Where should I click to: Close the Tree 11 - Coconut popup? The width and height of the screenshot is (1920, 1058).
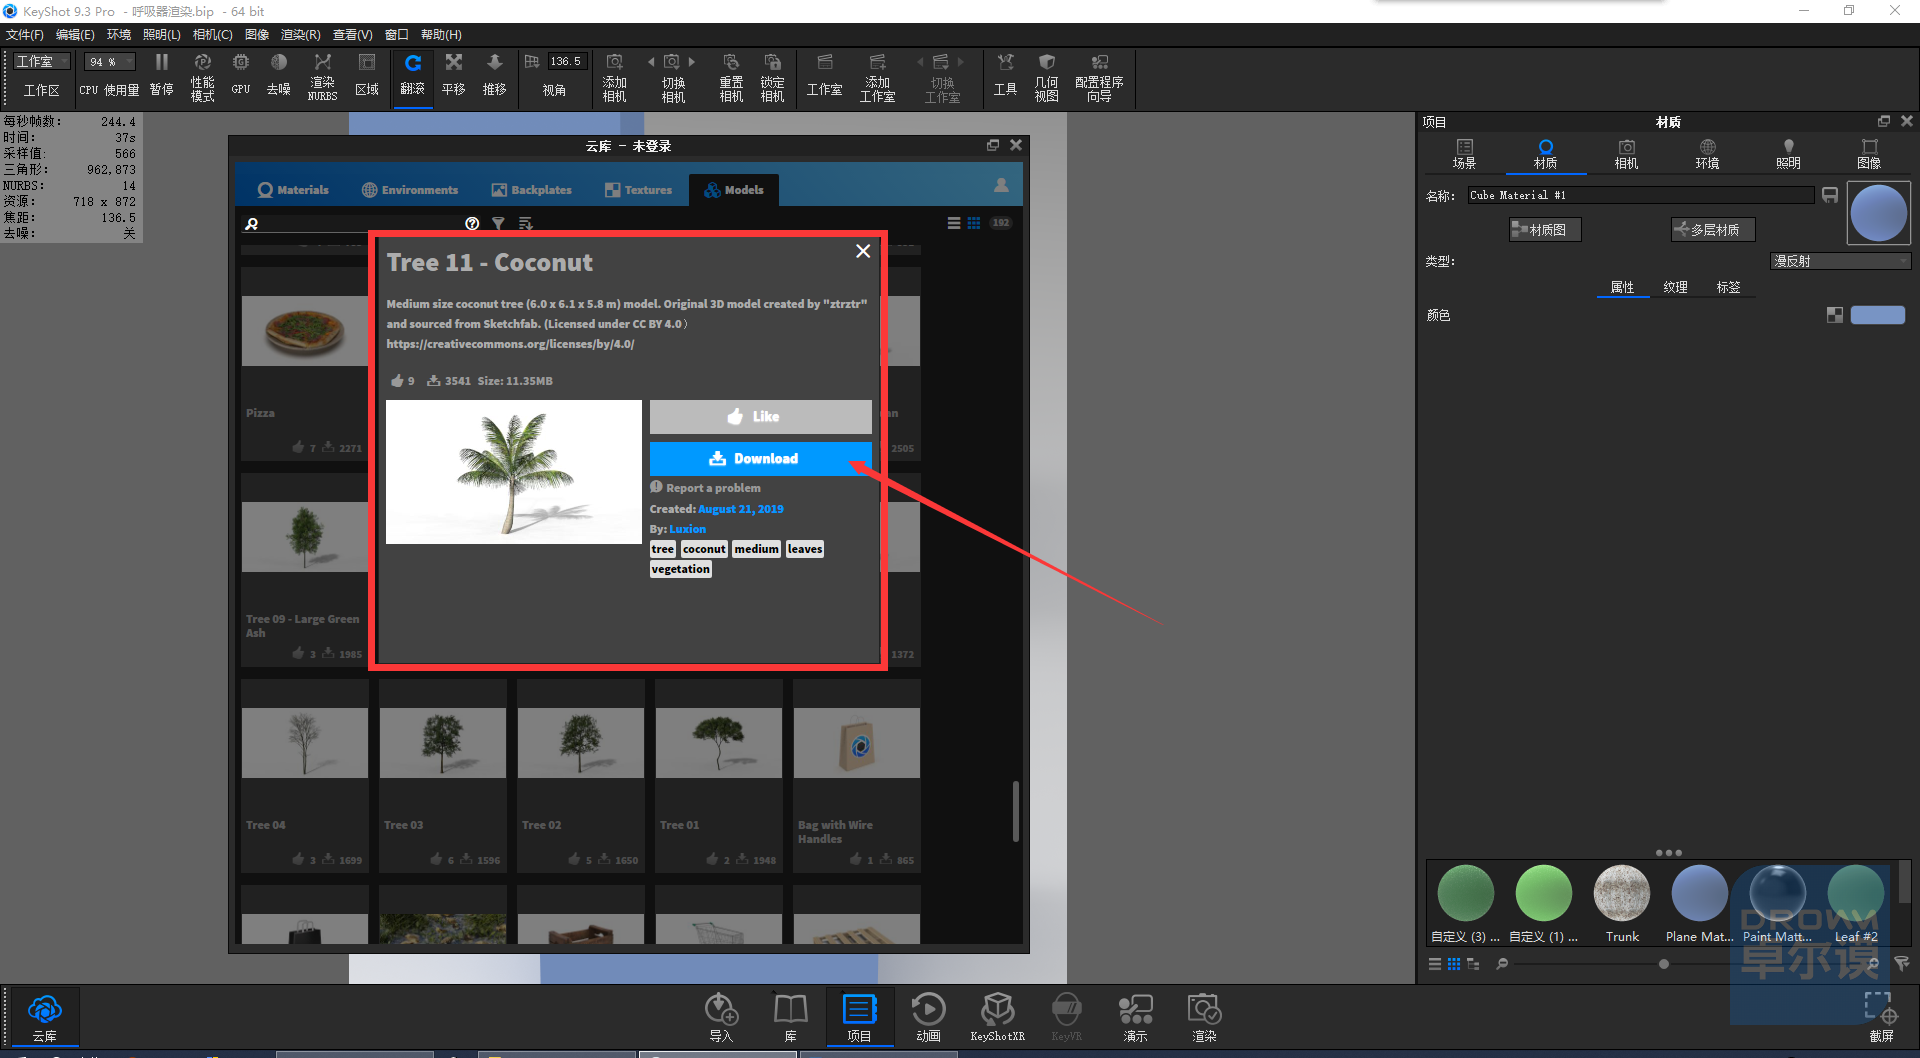pos(863,251)
